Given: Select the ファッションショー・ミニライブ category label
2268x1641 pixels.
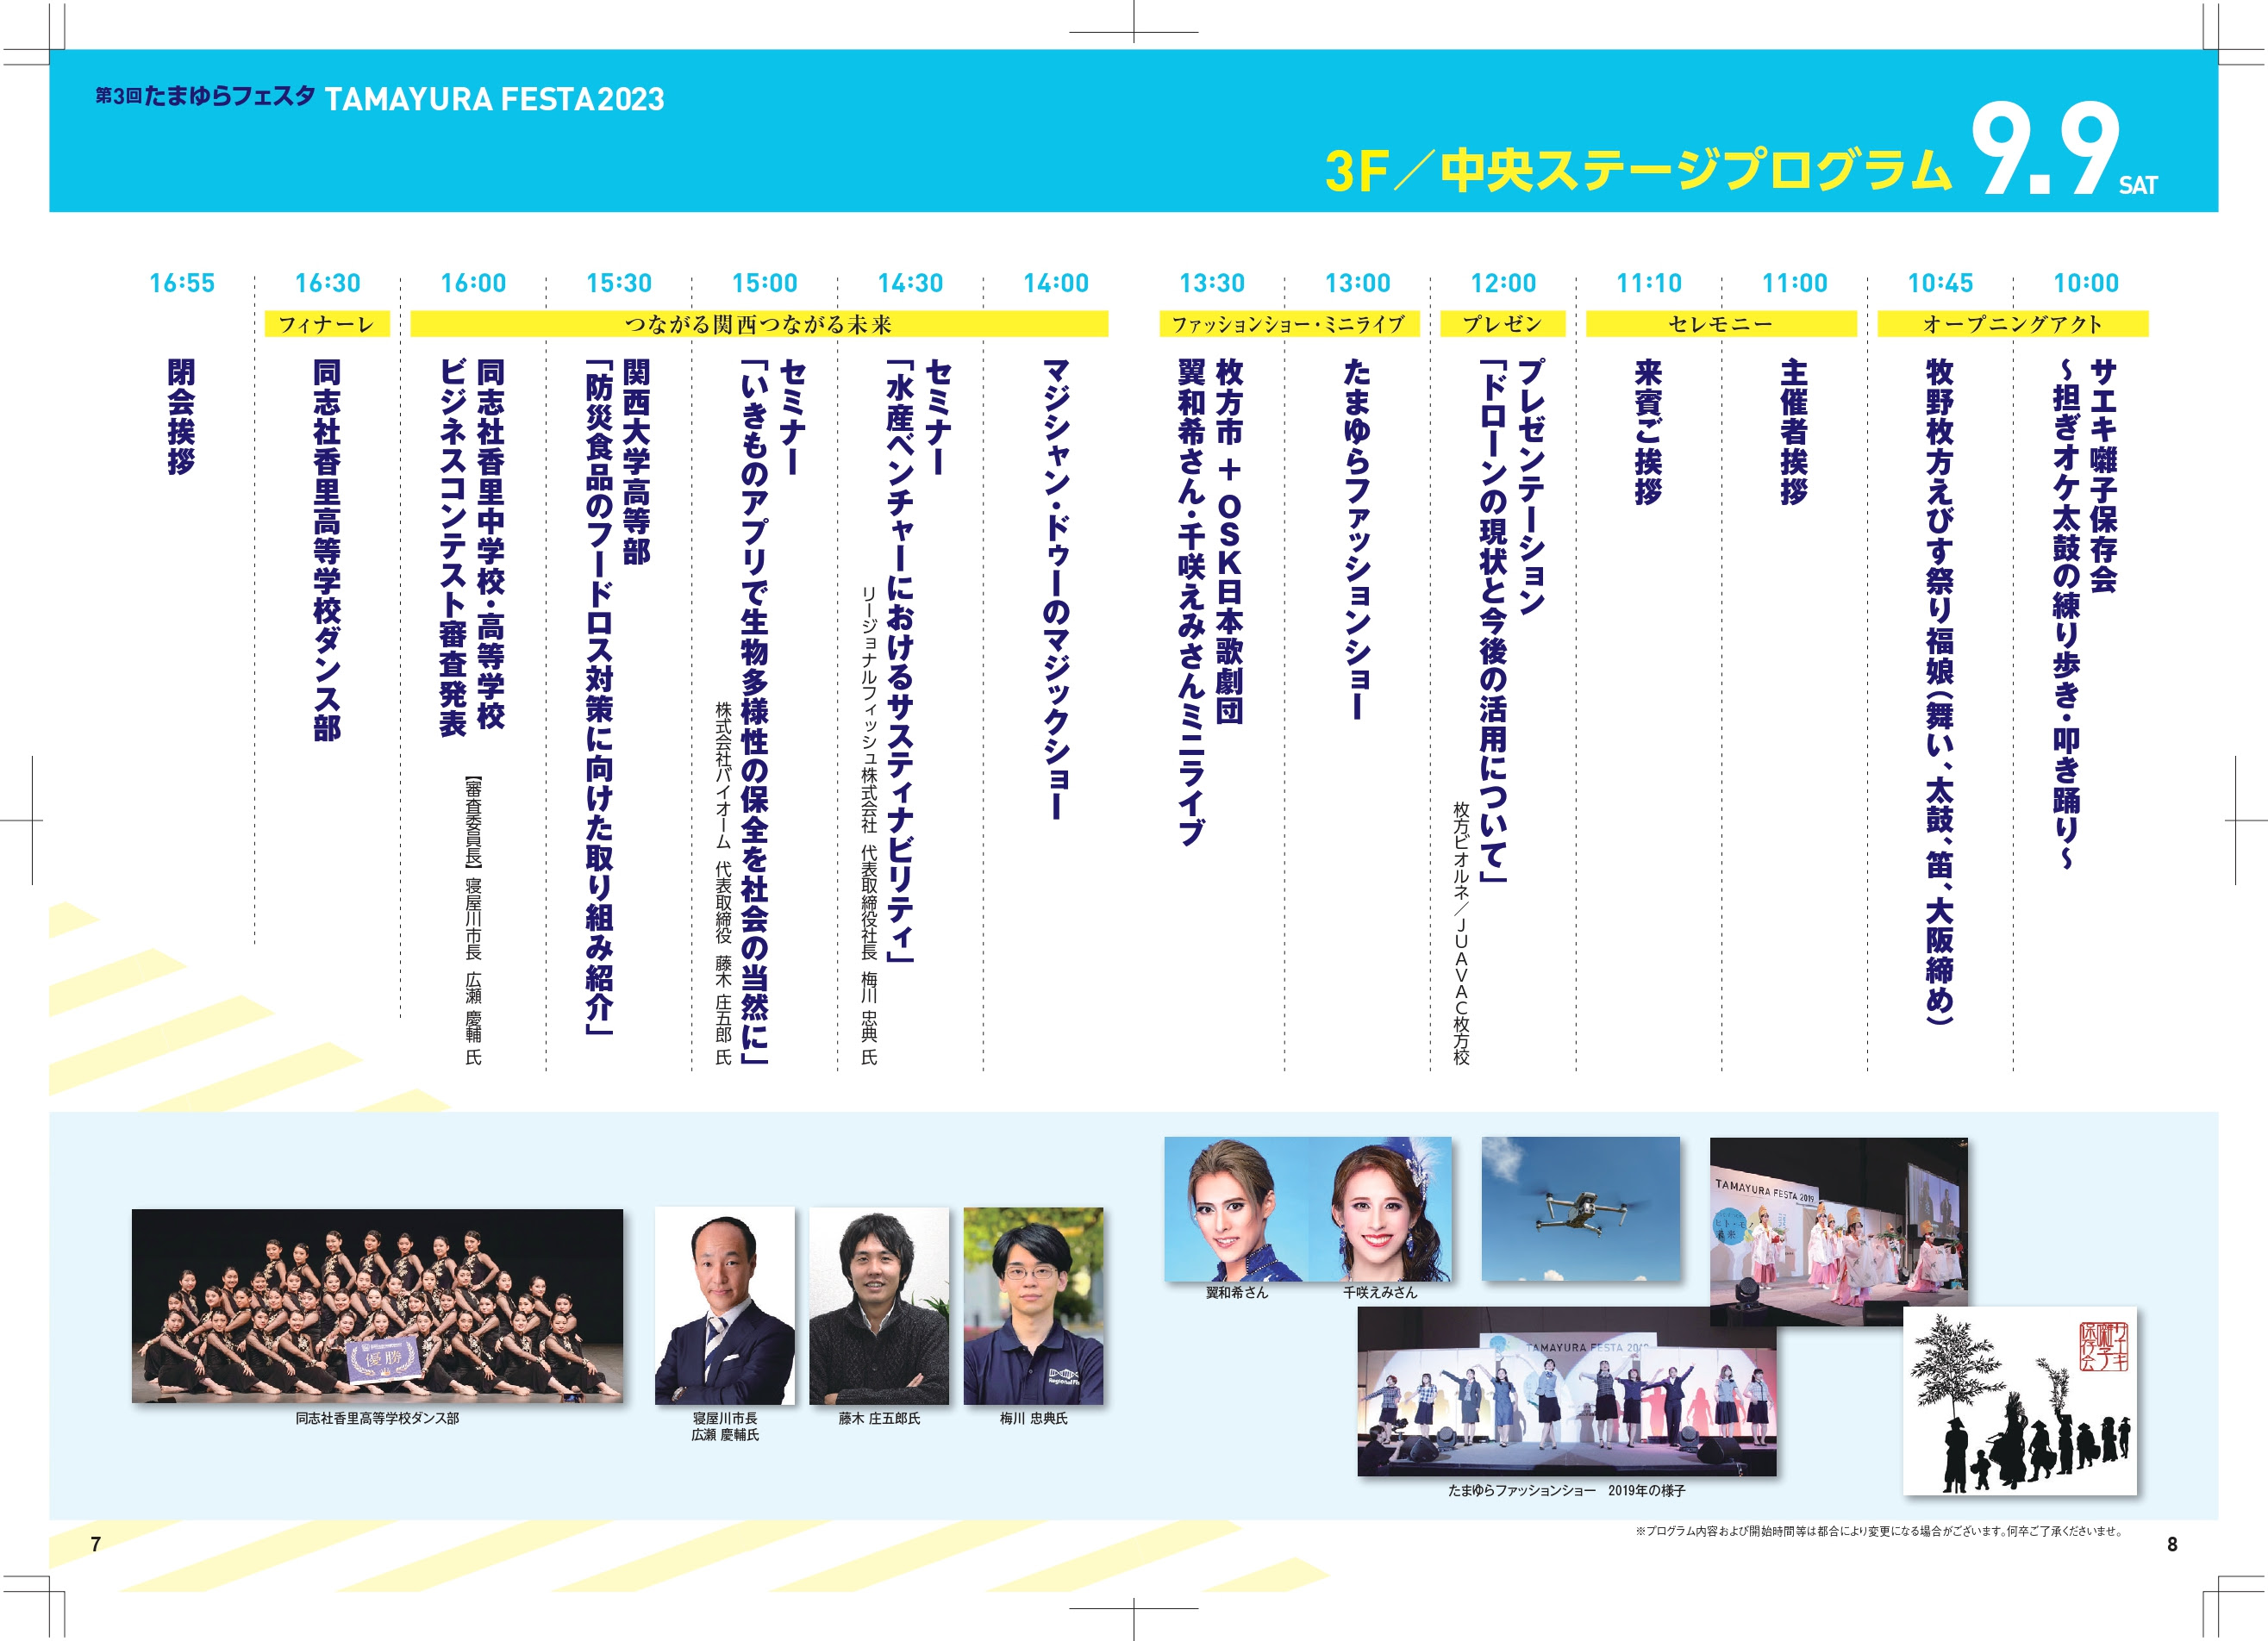Looking at the screenshot, I should [x=1289, y=324].
